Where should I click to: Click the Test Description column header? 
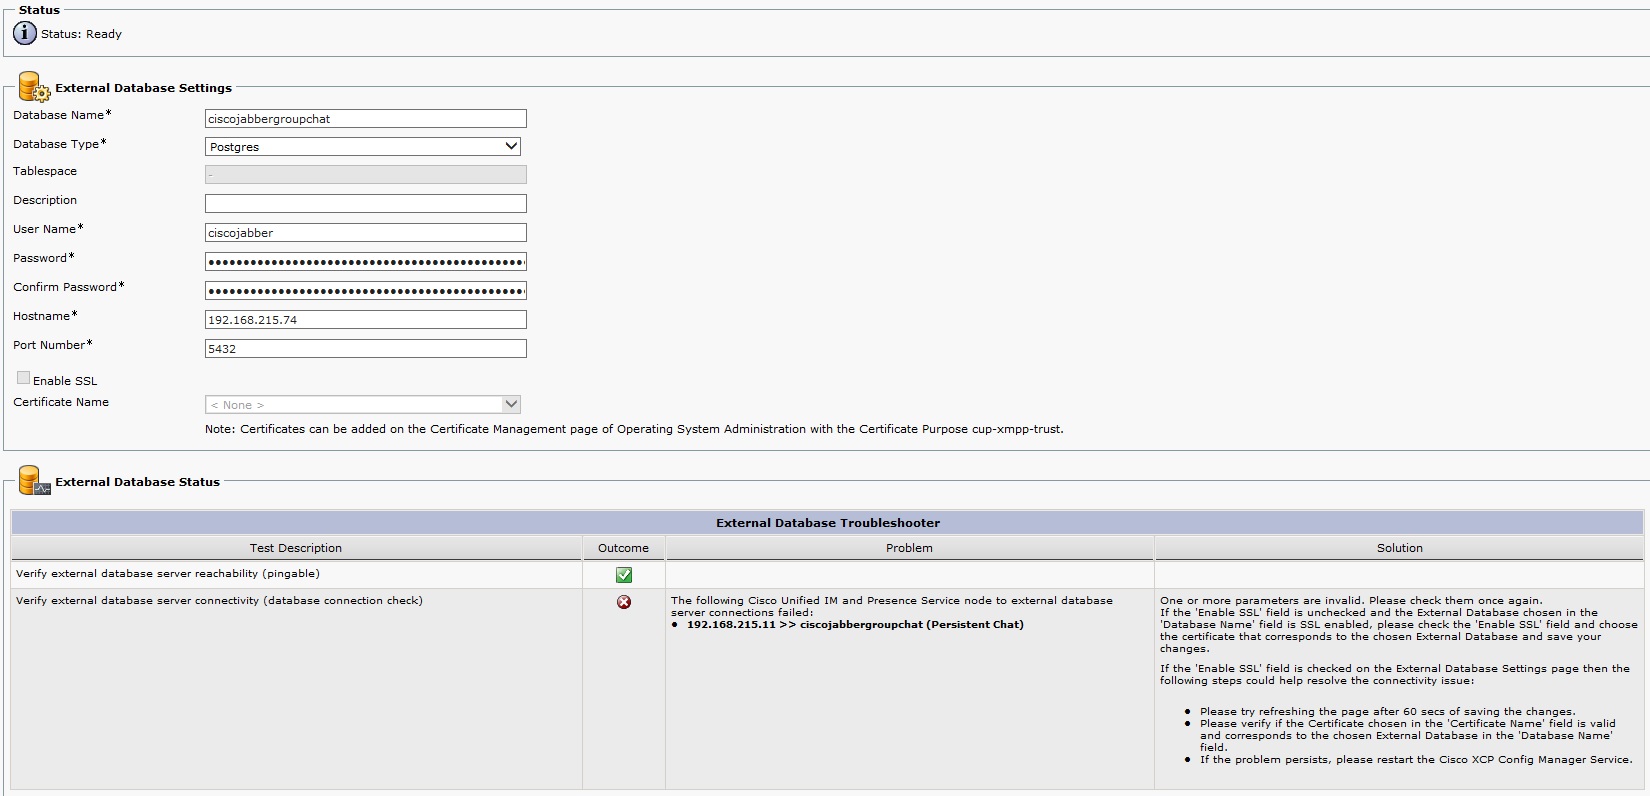pos(296,548)
